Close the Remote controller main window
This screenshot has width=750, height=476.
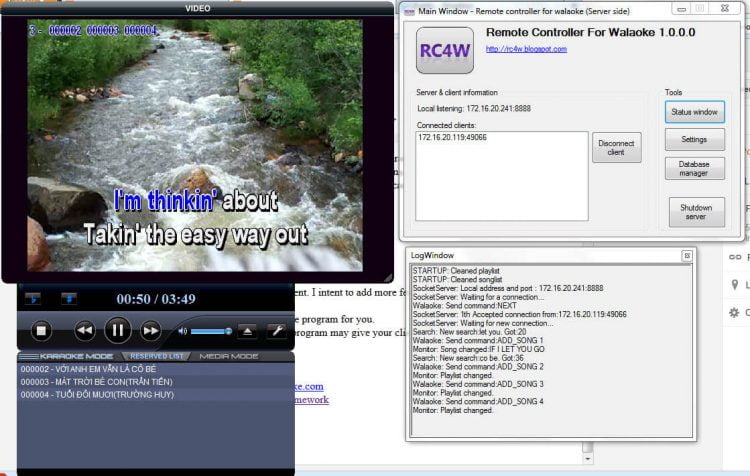click(725, 9)
